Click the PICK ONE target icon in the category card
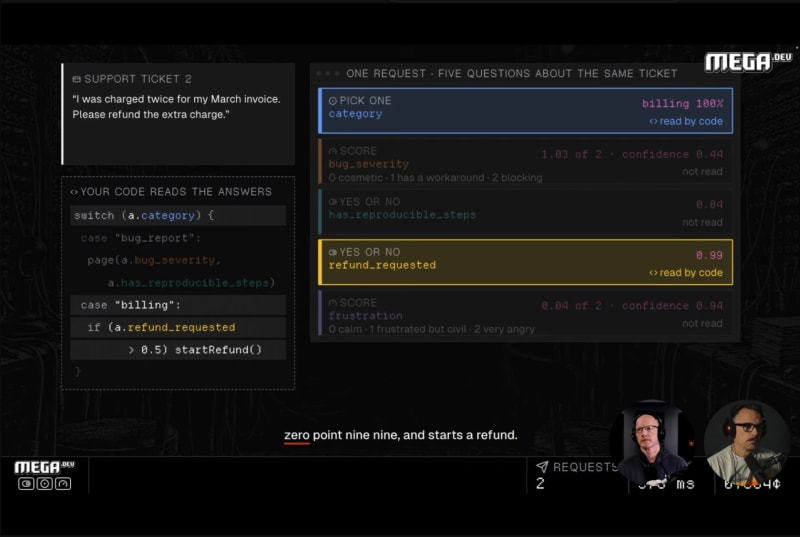 333,101
